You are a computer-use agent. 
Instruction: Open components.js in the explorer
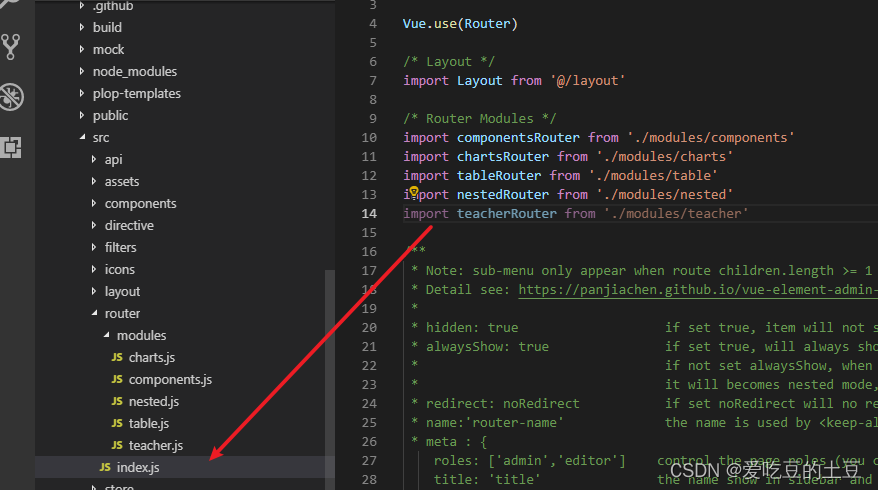pos(170,379)
